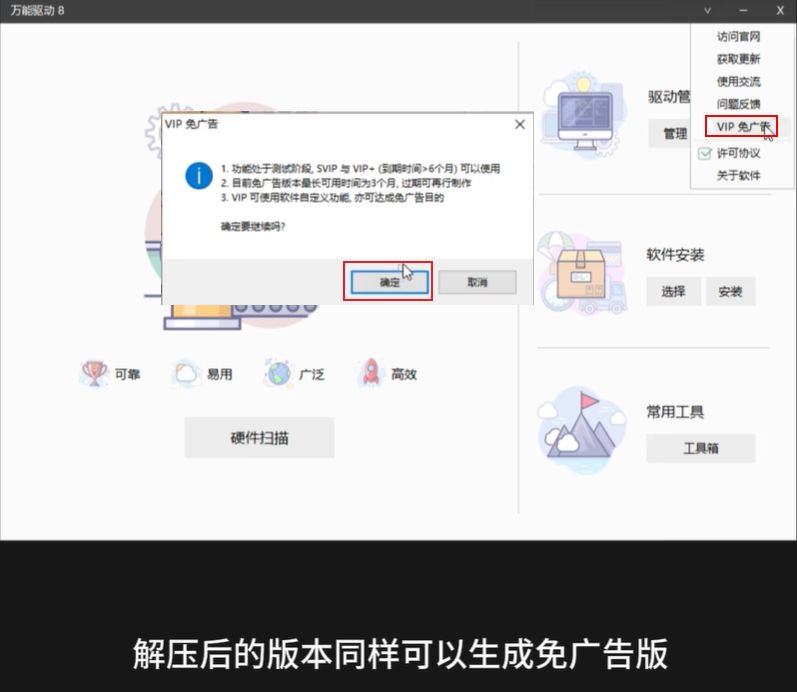Click the rocket icon labeled 高效
This screenshot has height=692, width=797.
pyautogui.click(x=372, y=374)
